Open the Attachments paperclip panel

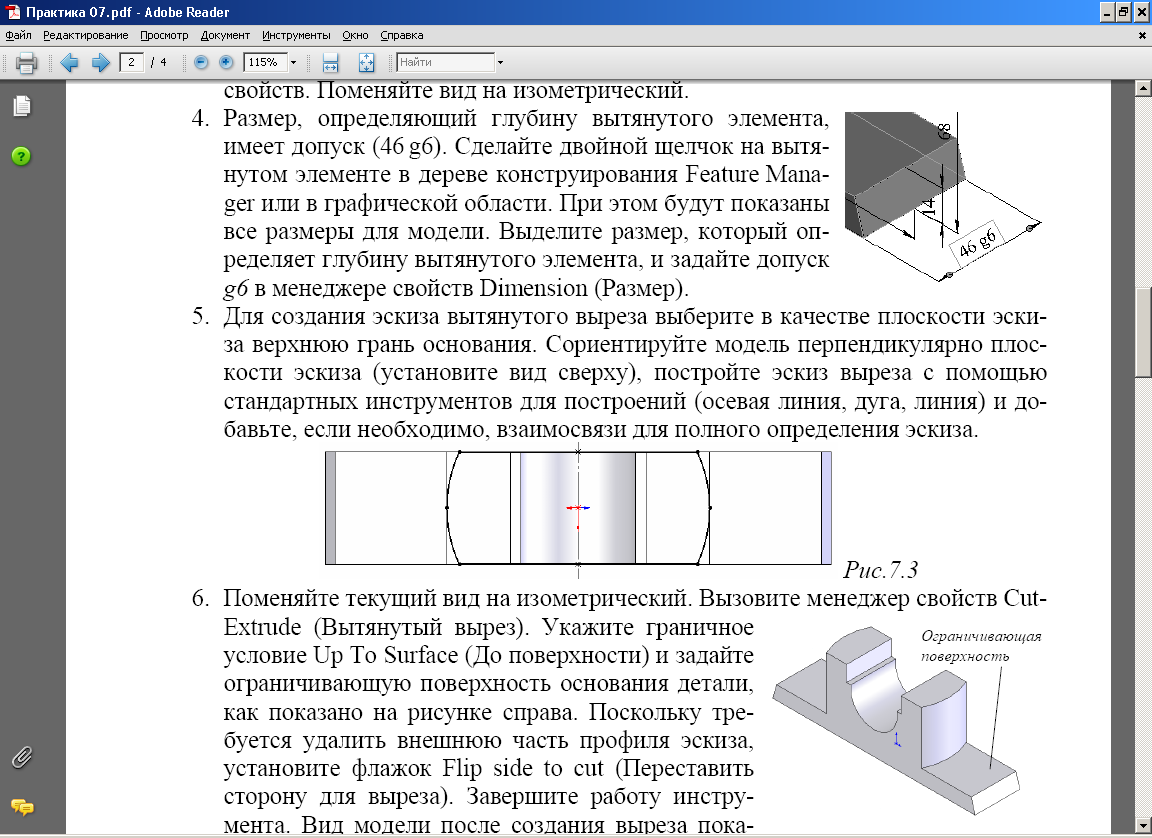22,757
